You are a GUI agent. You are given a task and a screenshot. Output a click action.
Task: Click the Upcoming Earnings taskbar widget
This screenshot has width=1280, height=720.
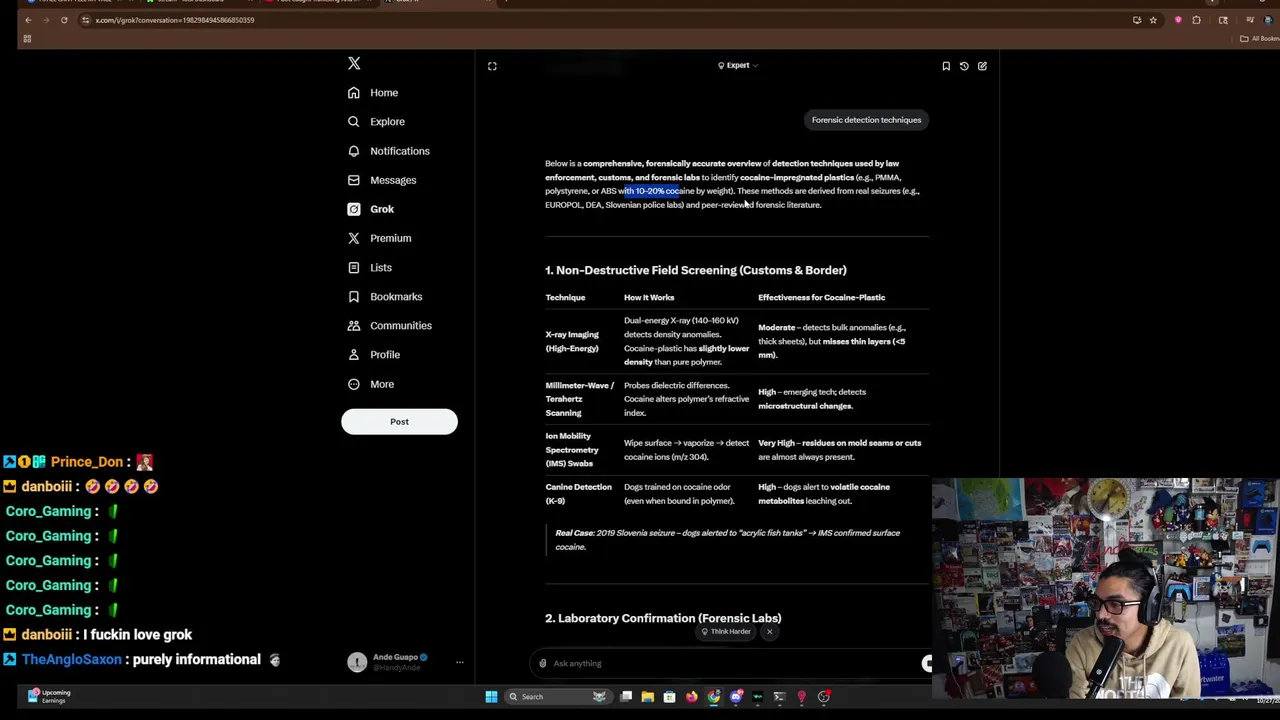pyautogui.click(x=50, y=696)
